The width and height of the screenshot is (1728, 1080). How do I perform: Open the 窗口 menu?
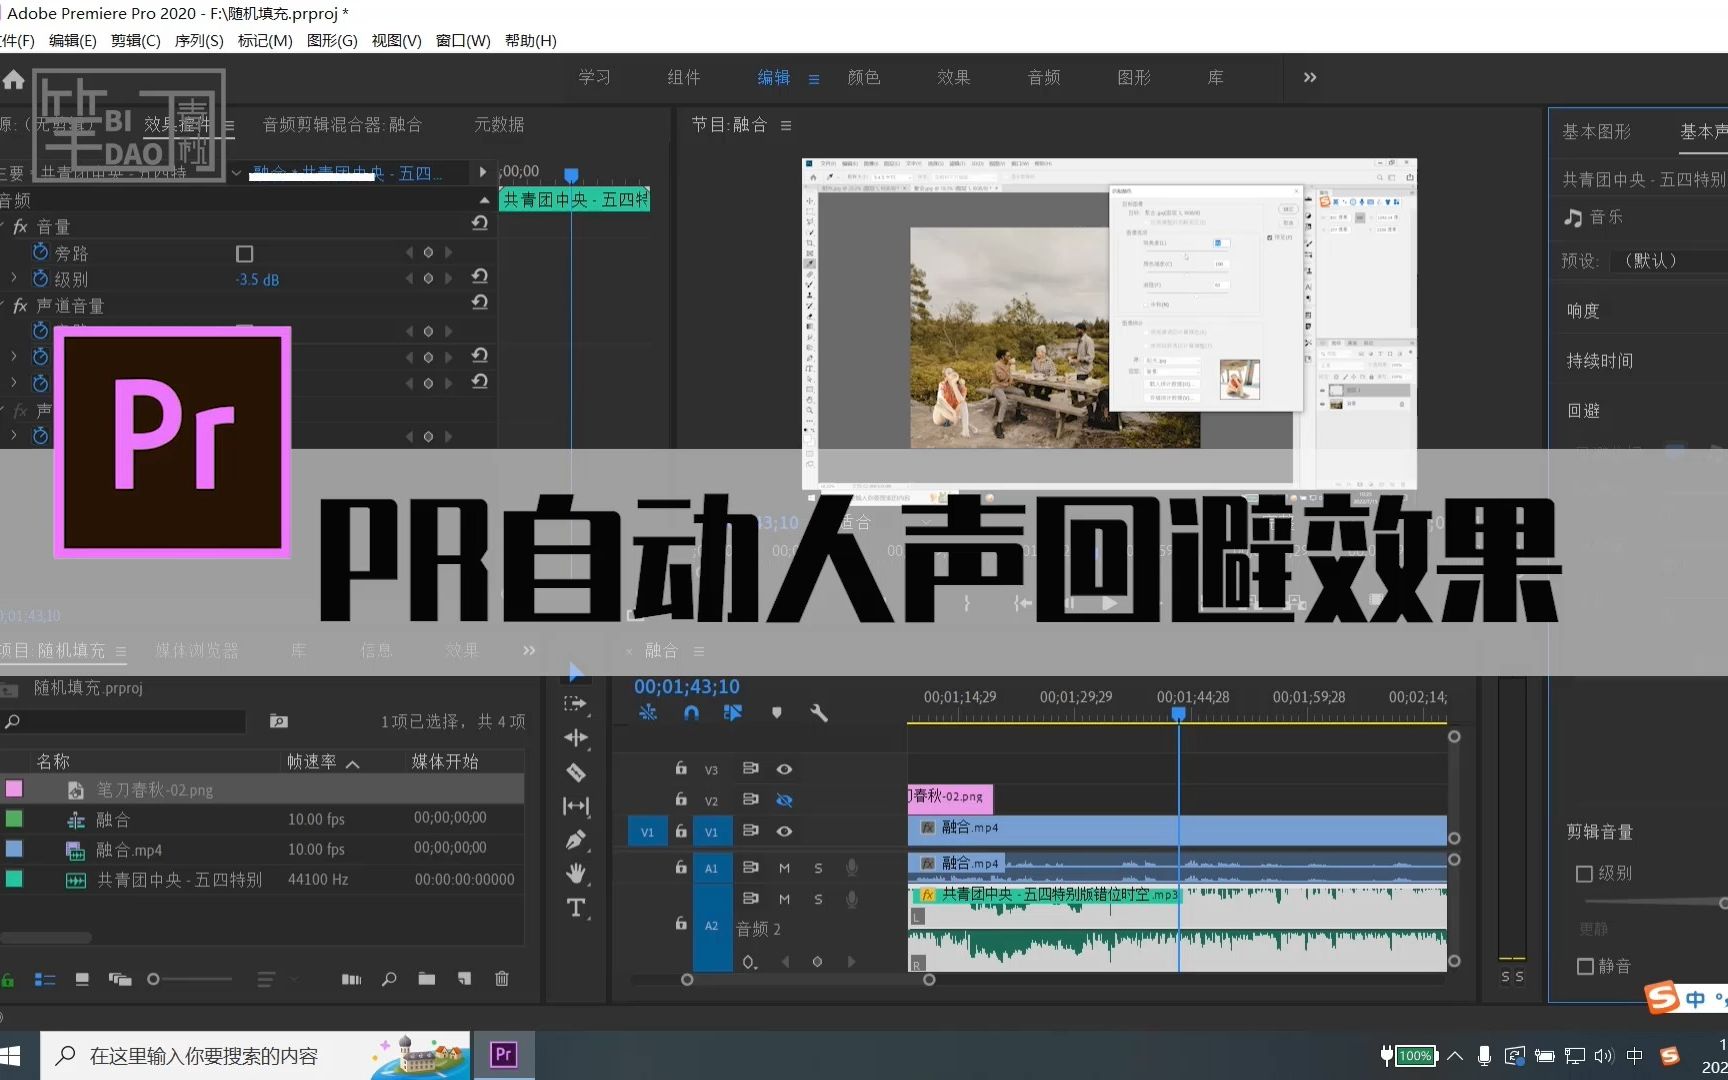click(x=462, y=40)
